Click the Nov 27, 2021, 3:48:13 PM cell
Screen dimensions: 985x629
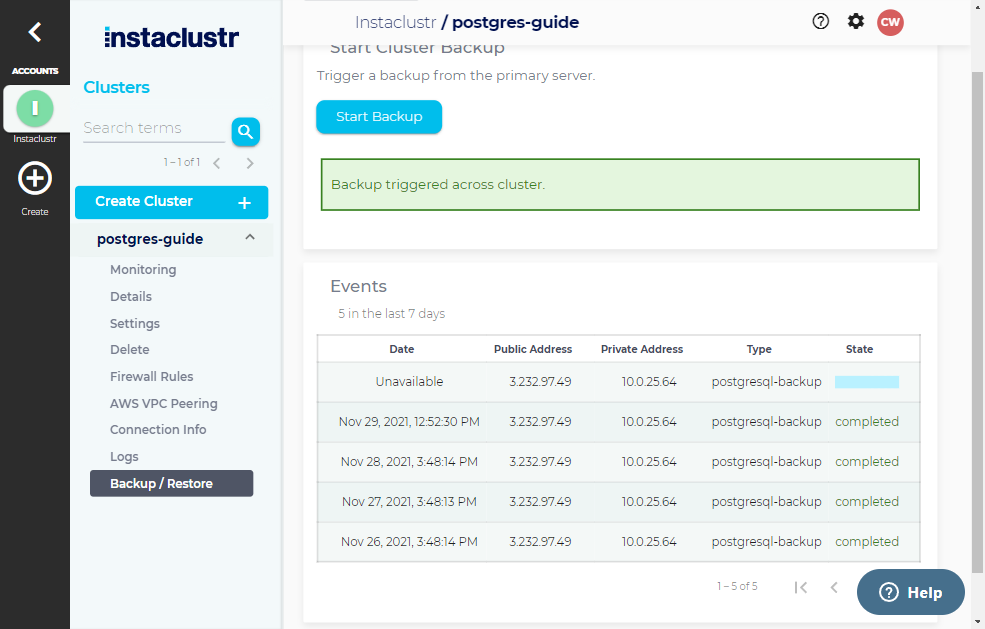pos(409,502)
